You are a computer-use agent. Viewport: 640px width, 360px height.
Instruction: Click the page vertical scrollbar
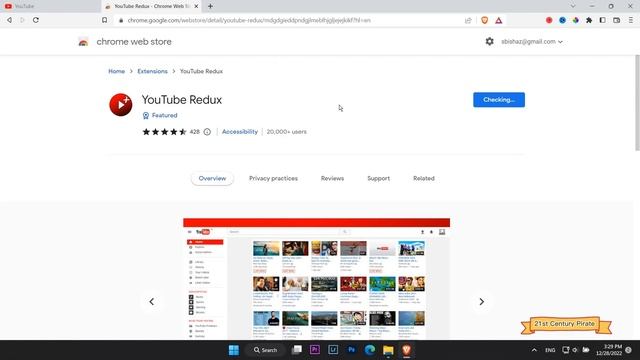(637, 103)
